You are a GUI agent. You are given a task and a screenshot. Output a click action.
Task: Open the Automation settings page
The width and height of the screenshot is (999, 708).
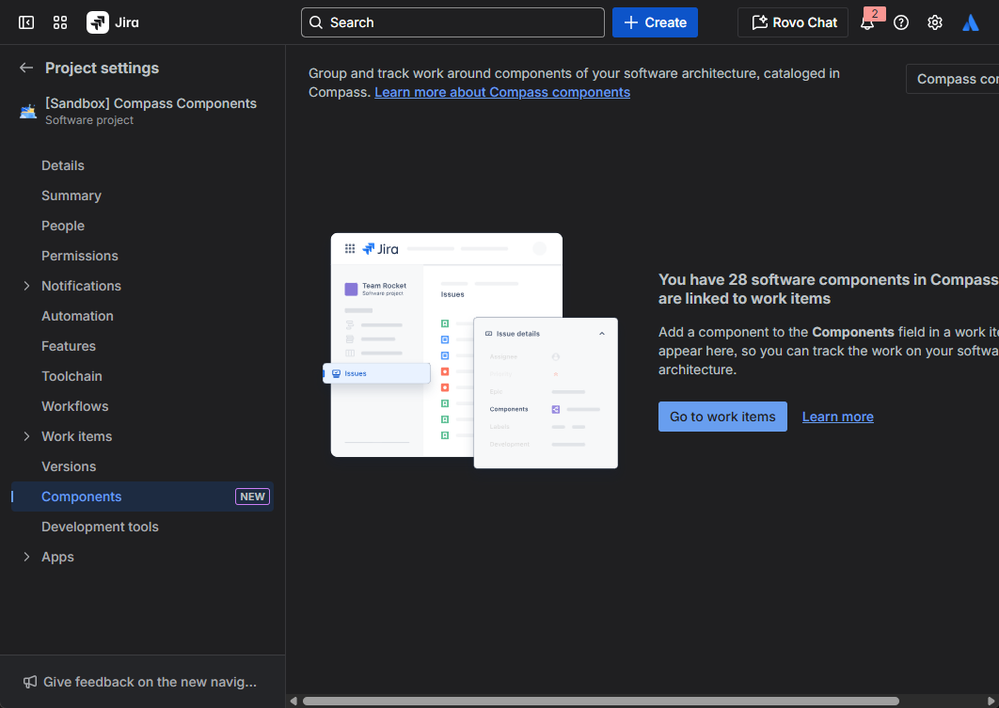(x=142, y=316)
